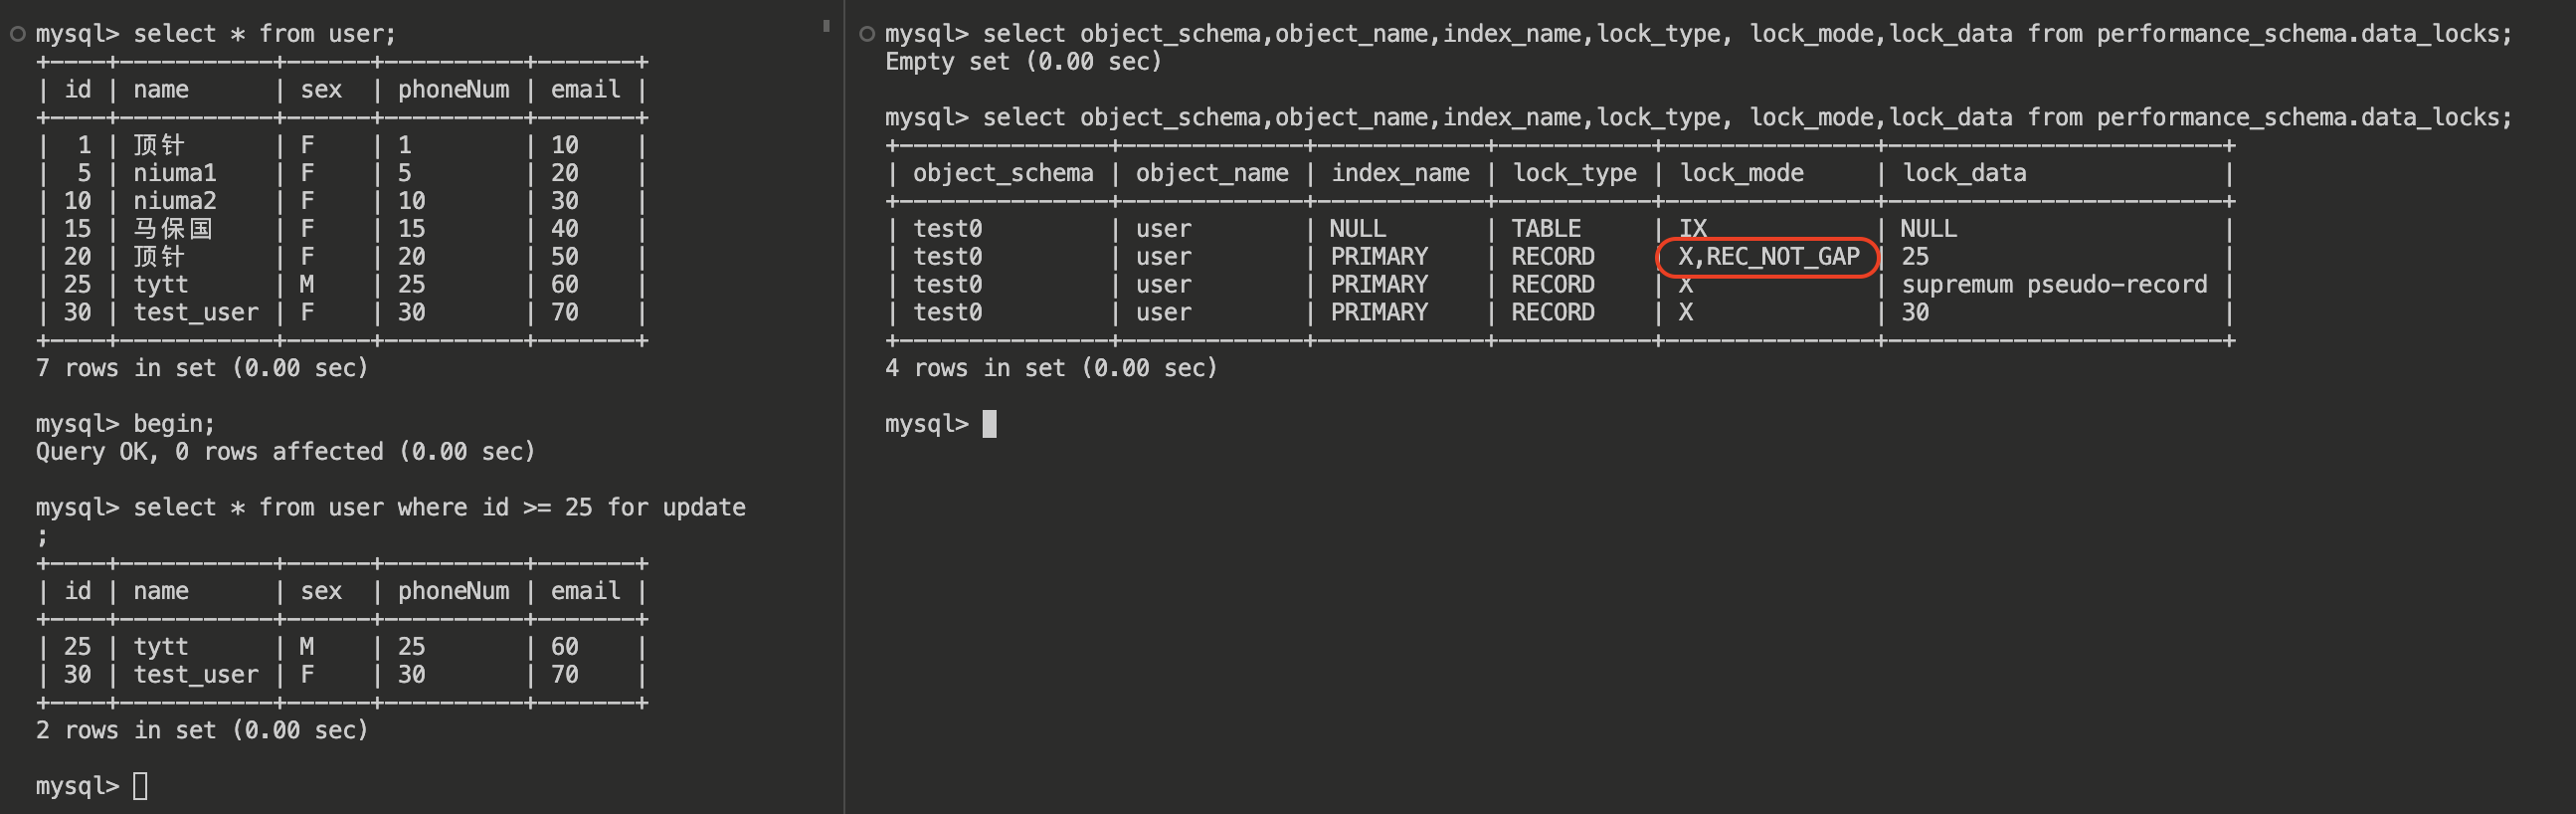This screenshot has height=814, width=2576.
Task: Select the name cell '马保国'
Action: point(172,229)
